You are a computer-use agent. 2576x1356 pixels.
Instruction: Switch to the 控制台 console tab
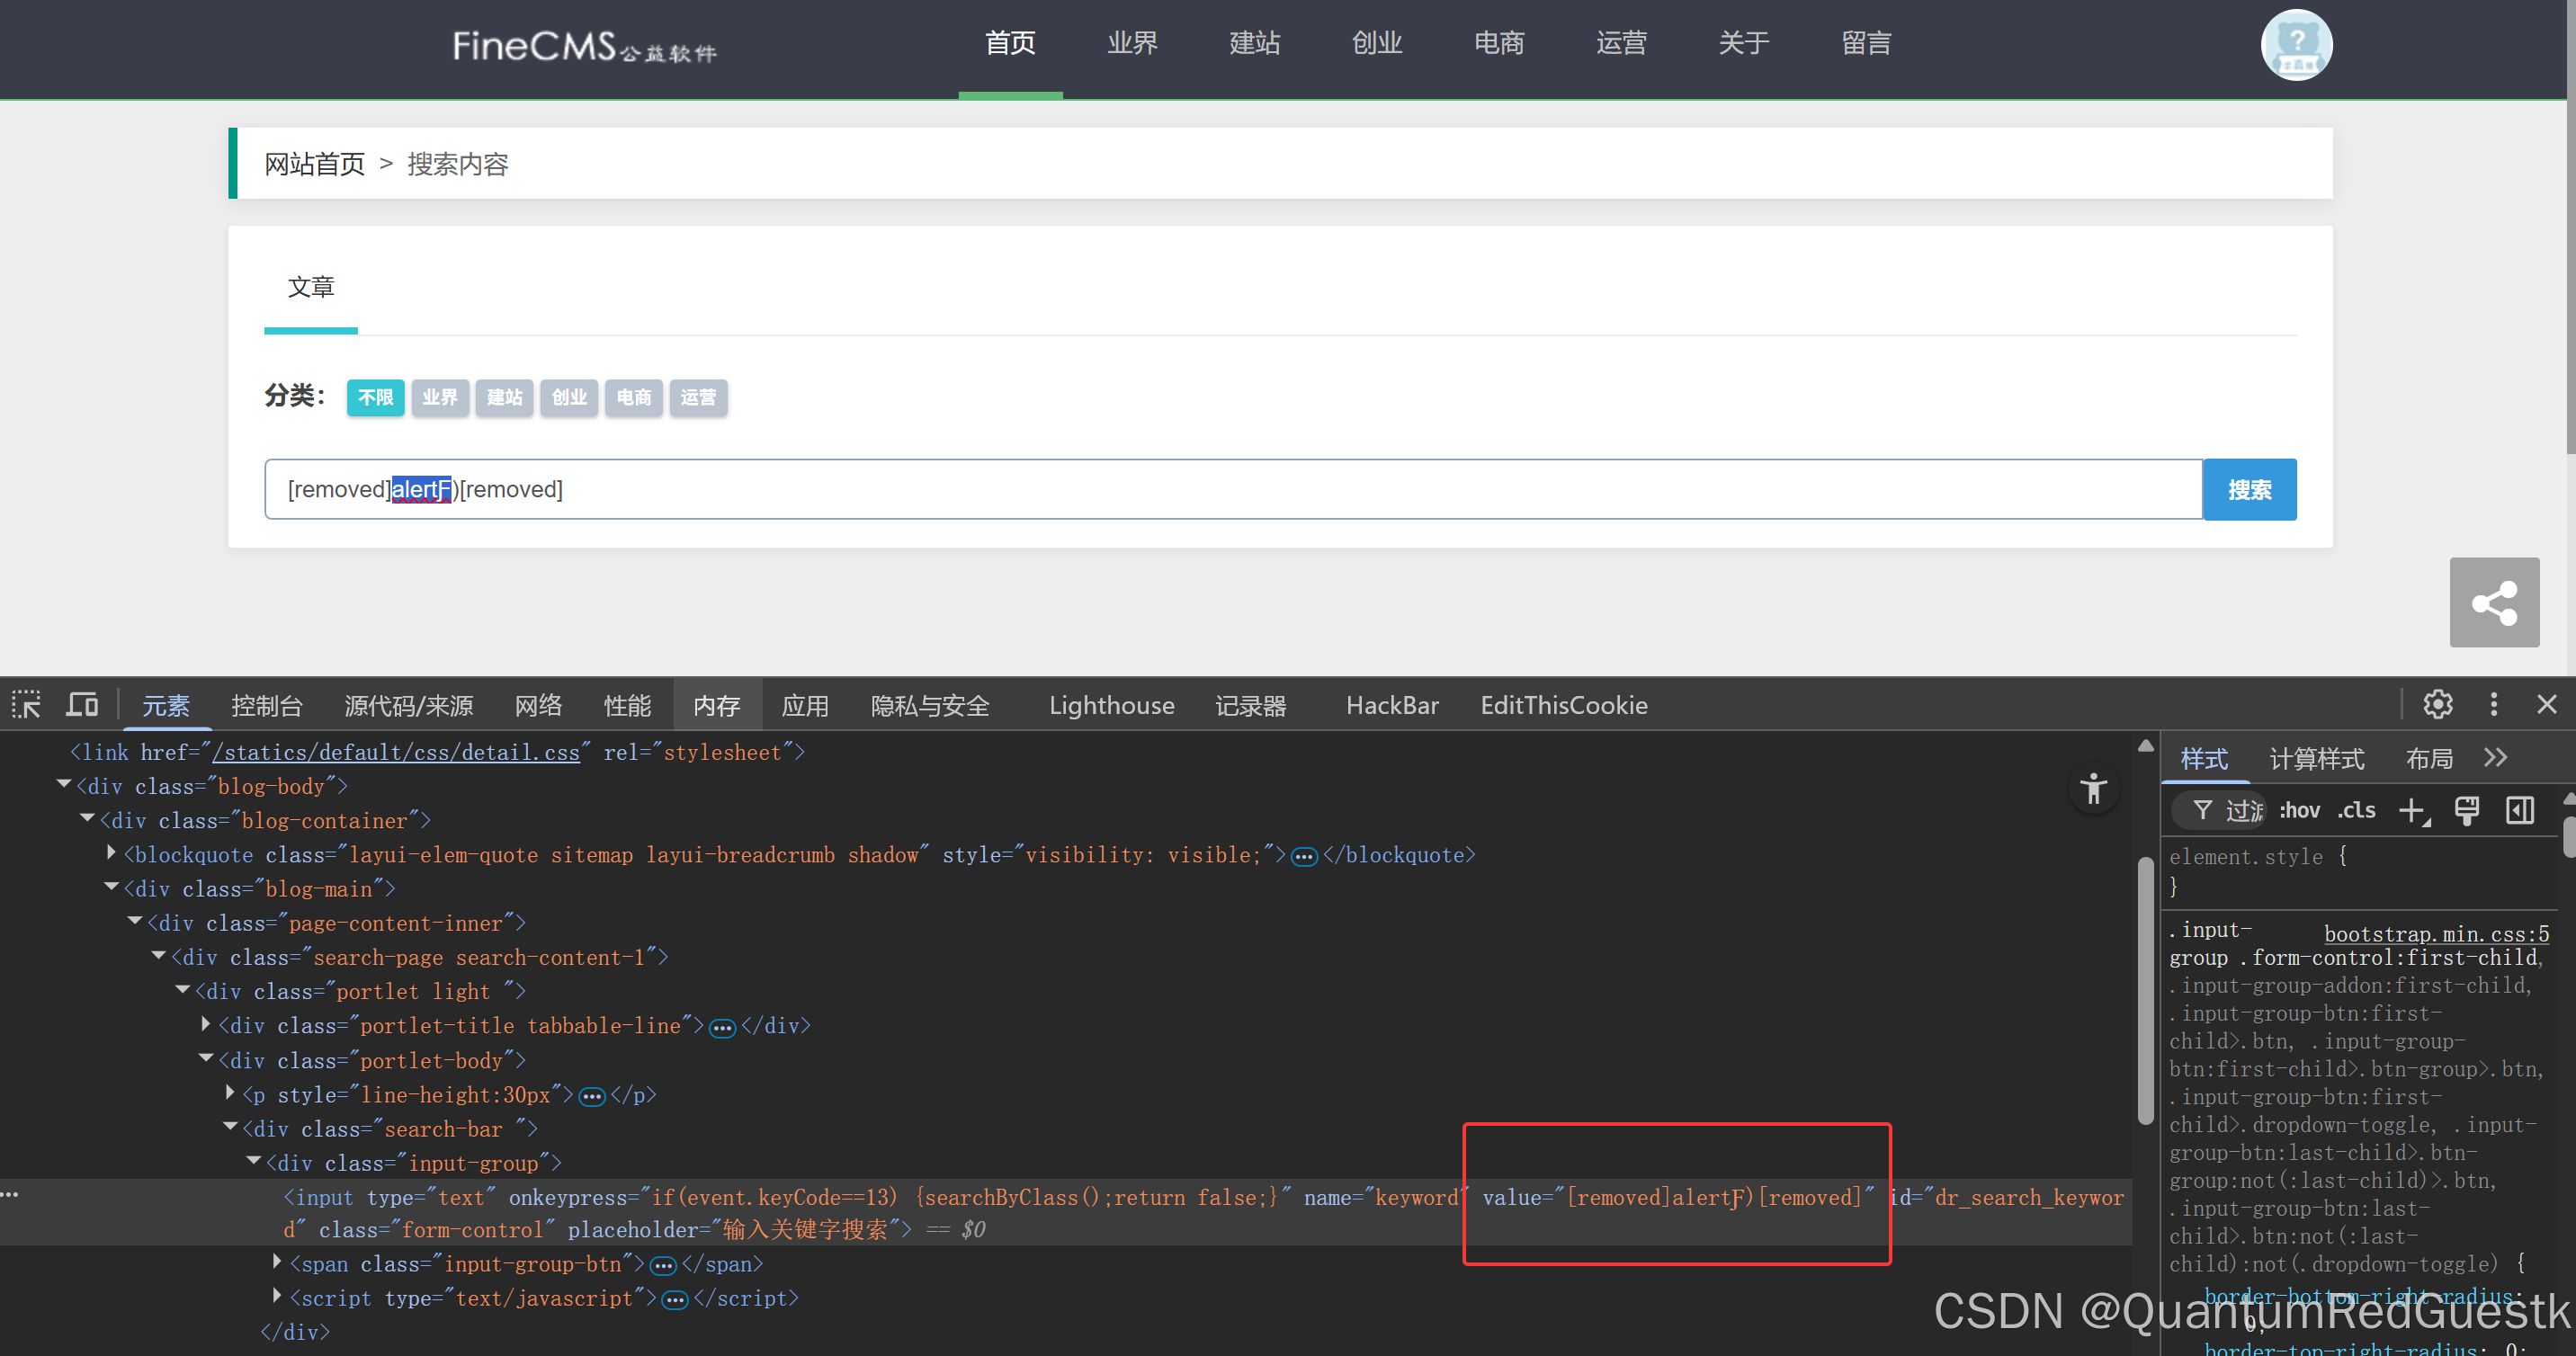[x=266, y=705]
